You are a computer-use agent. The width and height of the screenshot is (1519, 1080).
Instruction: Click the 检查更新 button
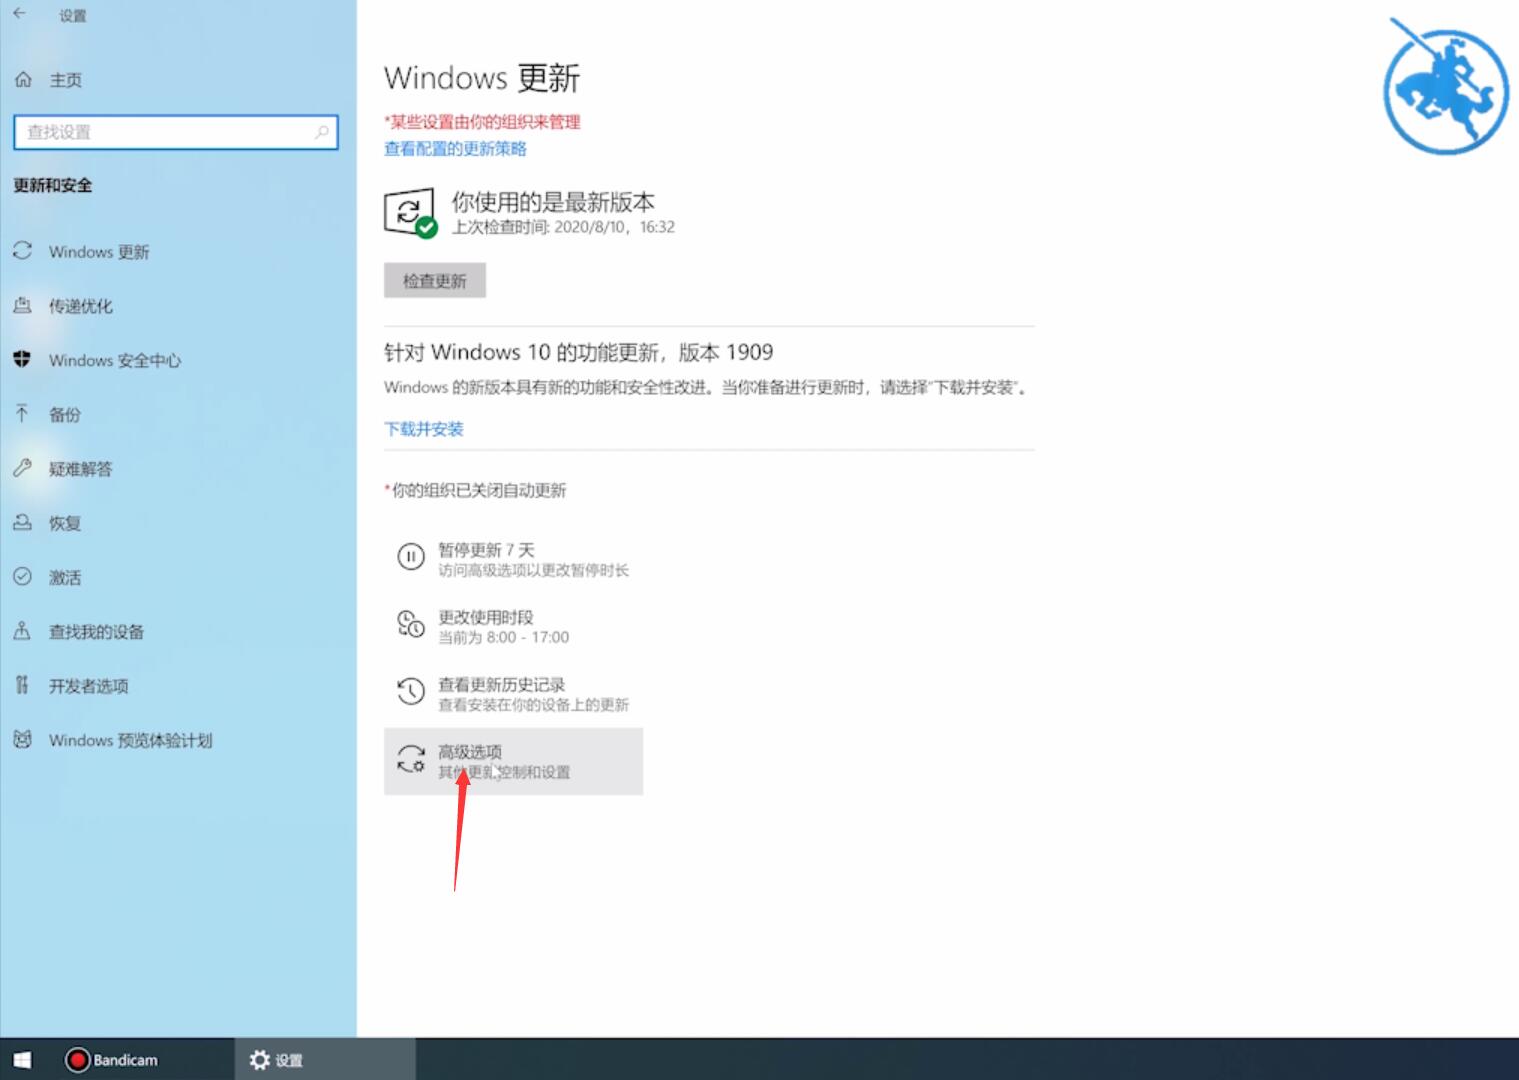coord(435,280)
